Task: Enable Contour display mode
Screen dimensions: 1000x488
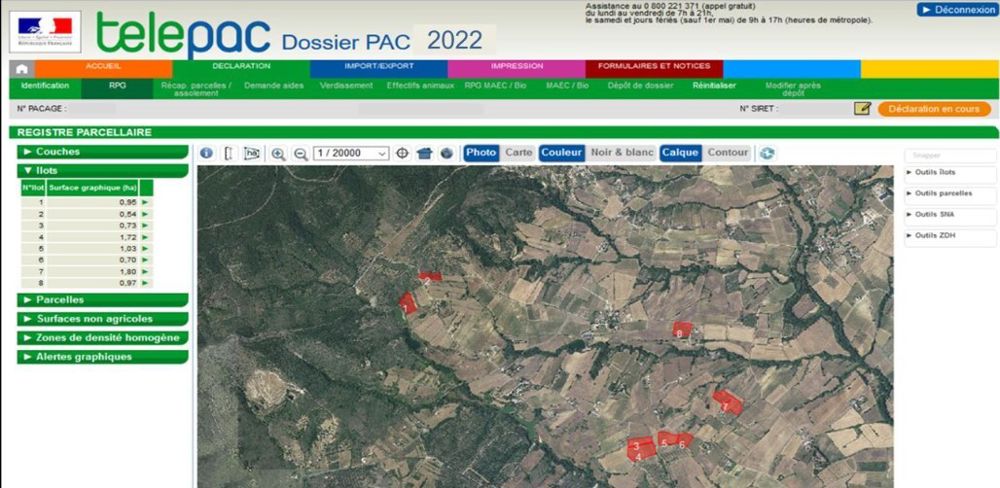Action: tap(727, 153)
